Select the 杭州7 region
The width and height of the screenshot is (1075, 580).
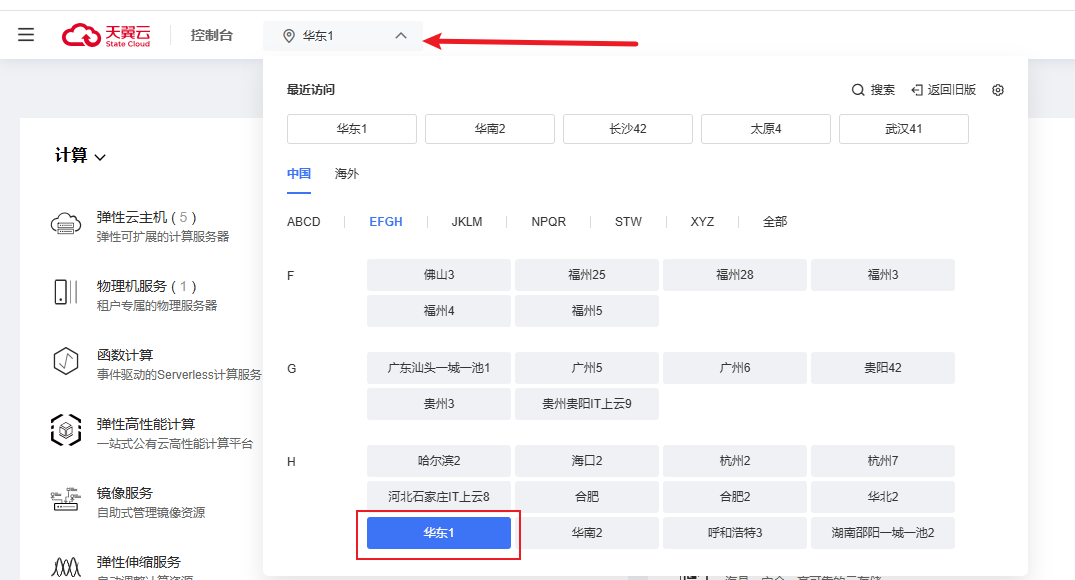882,461
